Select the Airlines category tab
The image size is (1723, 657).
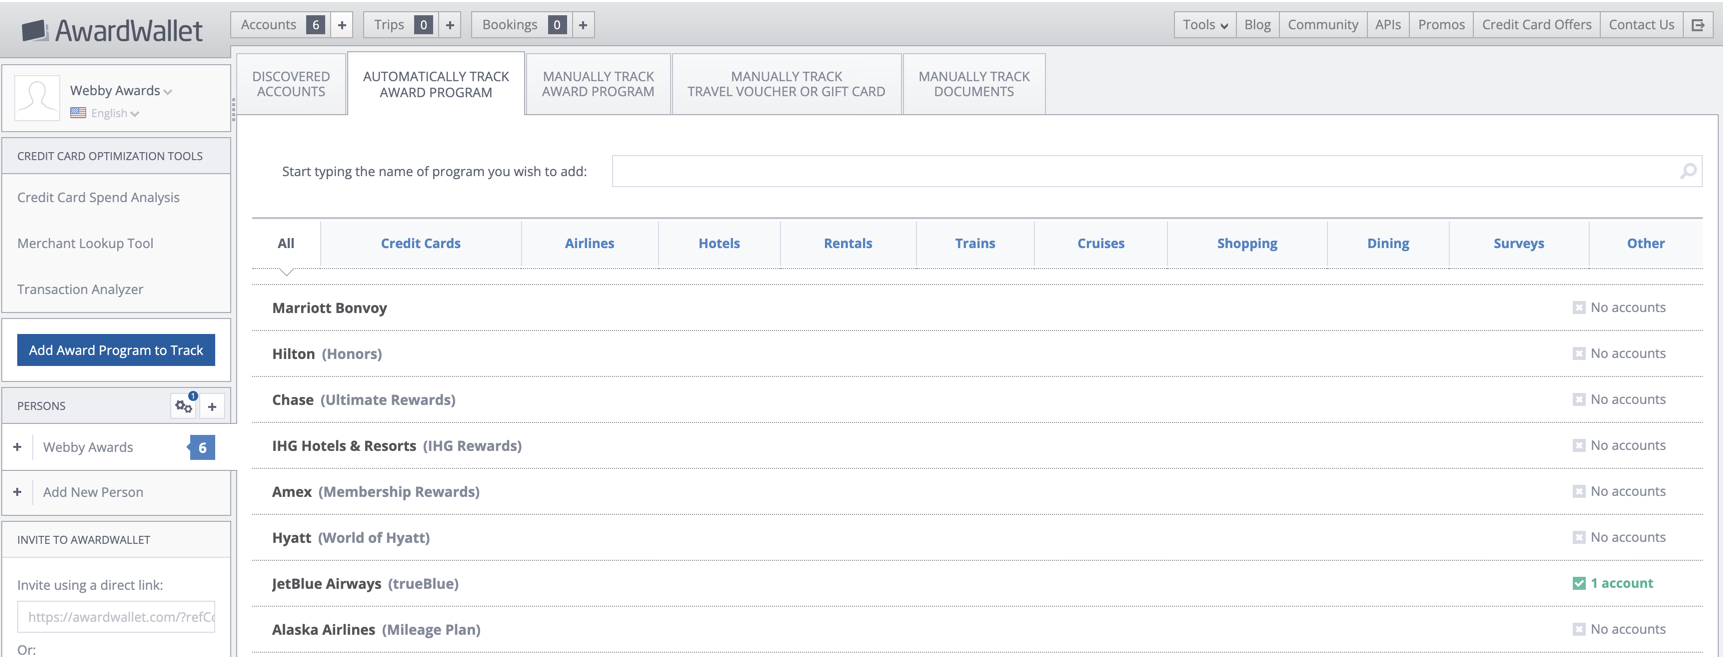point(589,243)
